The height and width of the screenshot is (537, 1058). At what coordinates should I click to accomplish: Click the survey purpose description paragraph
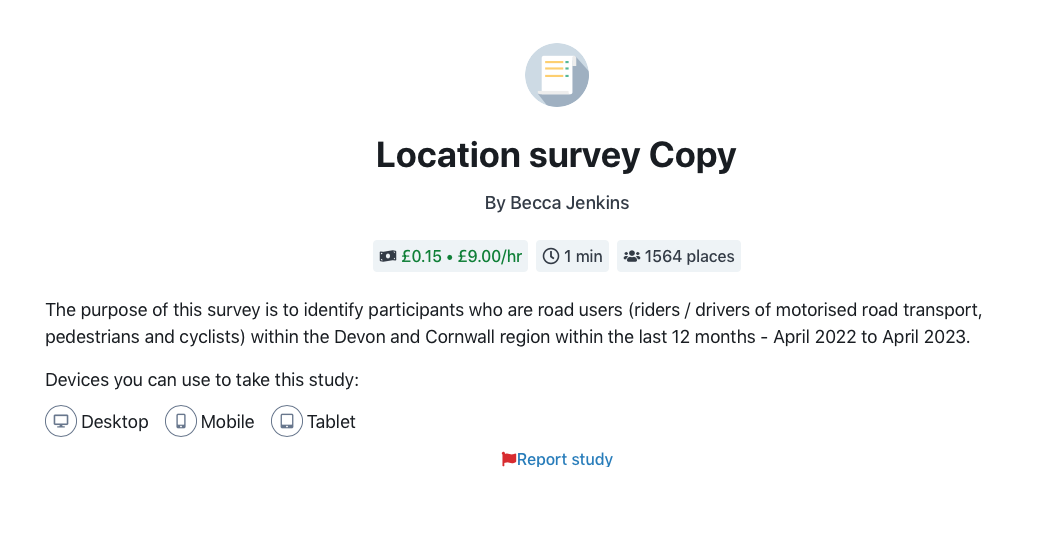pyautogui.click(x=513, y=323)
